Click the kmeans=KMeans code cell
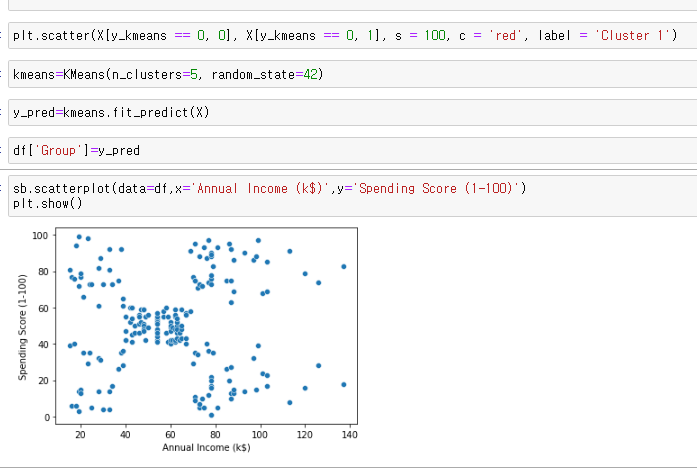The height and width of the screenshot is (472, 697). (x=353, y=74)
